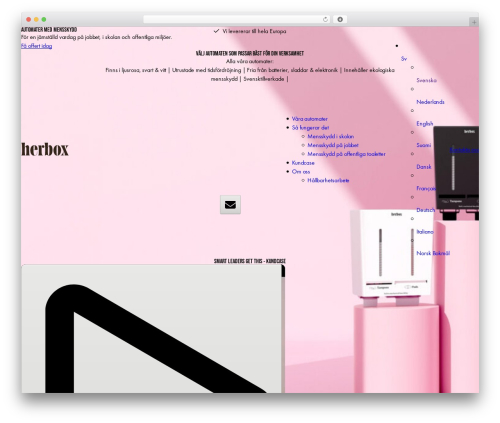Image resolution: width=500 pixels, height=423 pixels.
Task: Switch language to 'Italiano'
Action: tap(425, 232)
